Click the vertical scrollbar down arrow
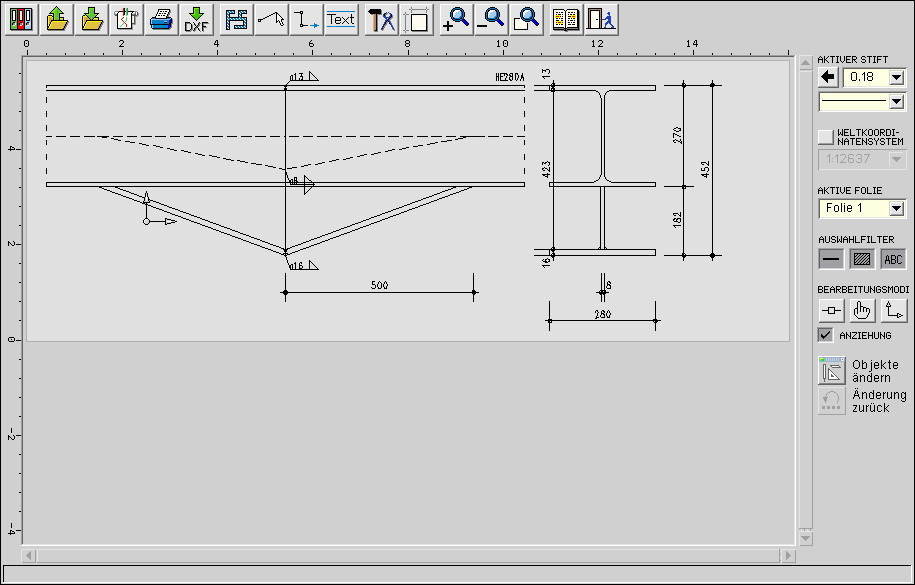915x585 pixels. pyautogui.click(x=804, y=537)
